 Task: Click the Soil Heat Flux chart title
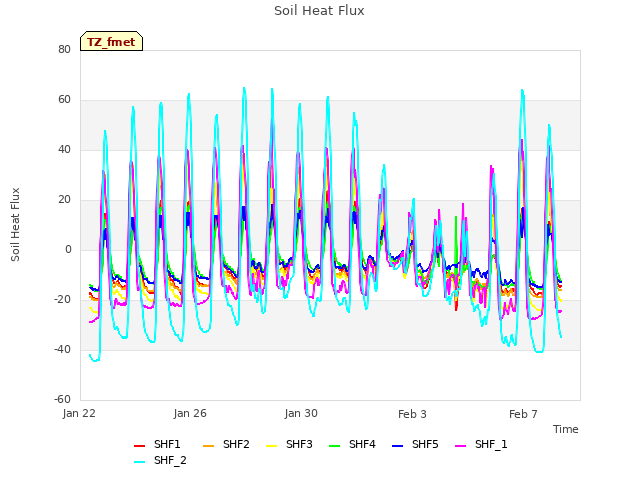319,11
